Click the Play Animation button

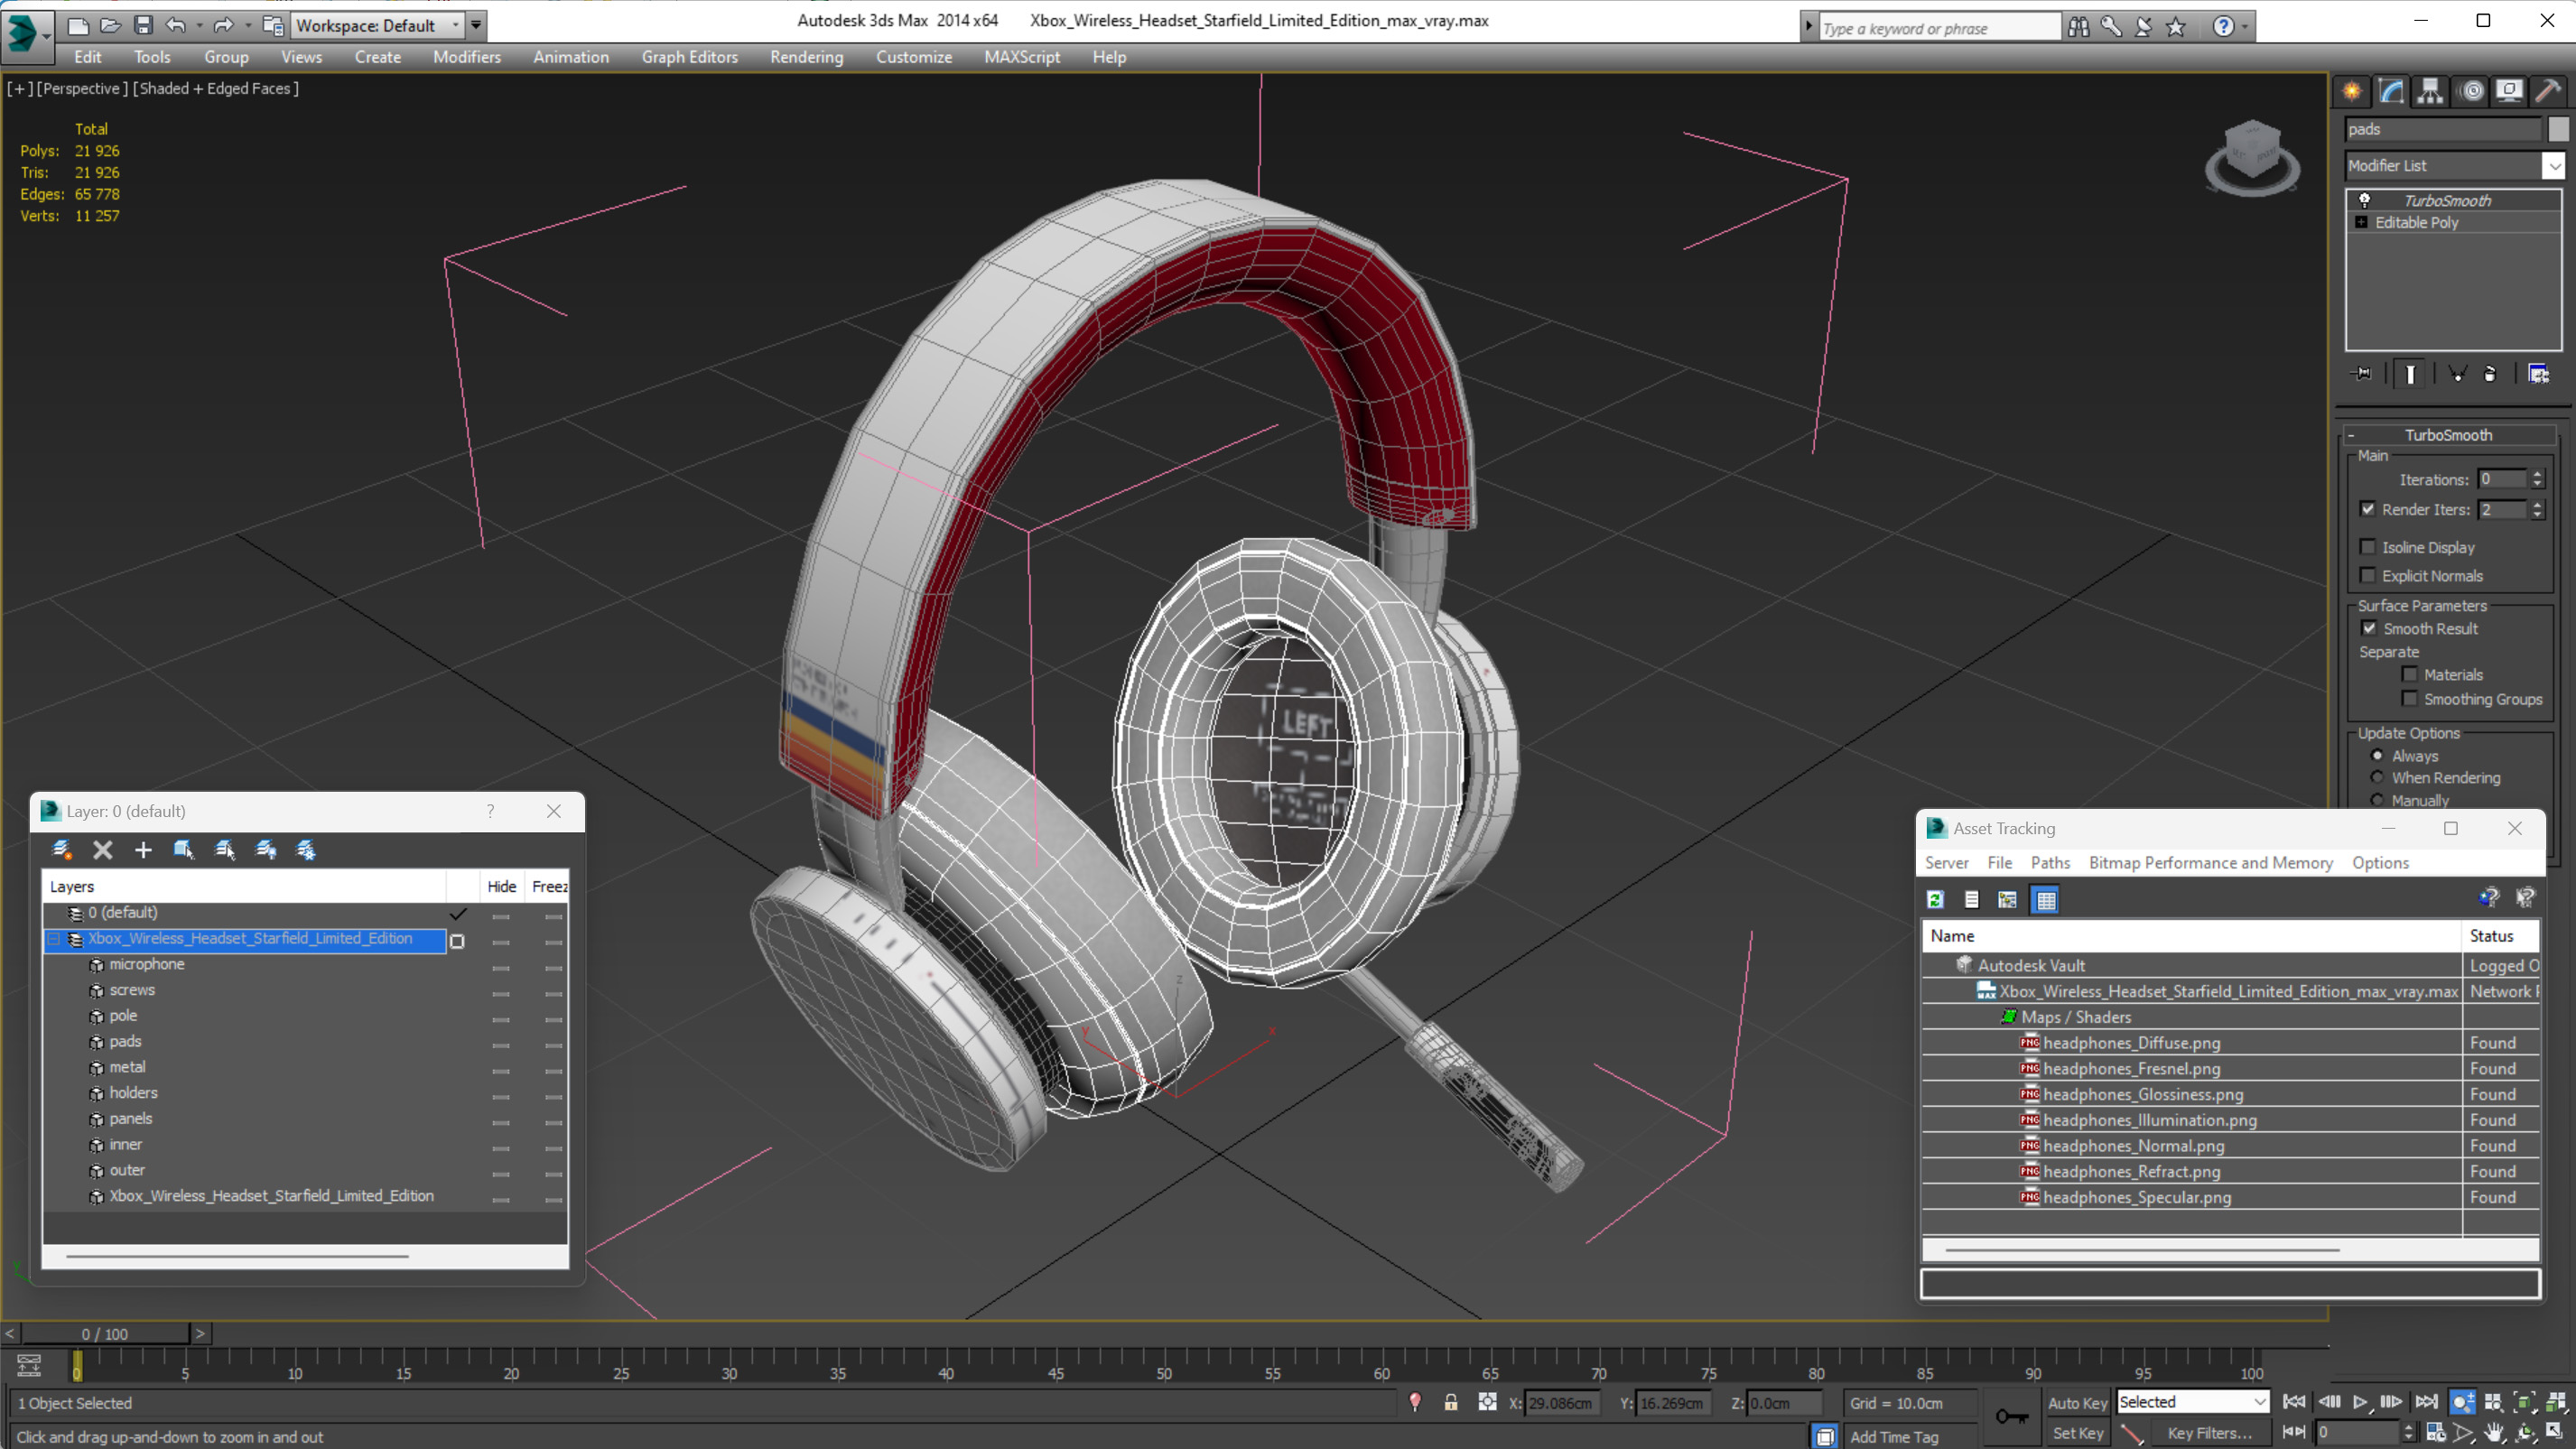coord(2360,1402)
